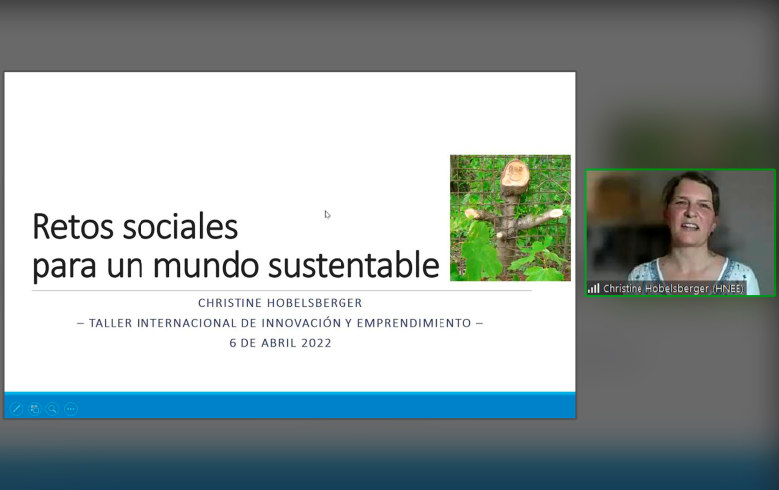
Task: Click the "Retos sociales" title line
Action: tap(135, 227)
